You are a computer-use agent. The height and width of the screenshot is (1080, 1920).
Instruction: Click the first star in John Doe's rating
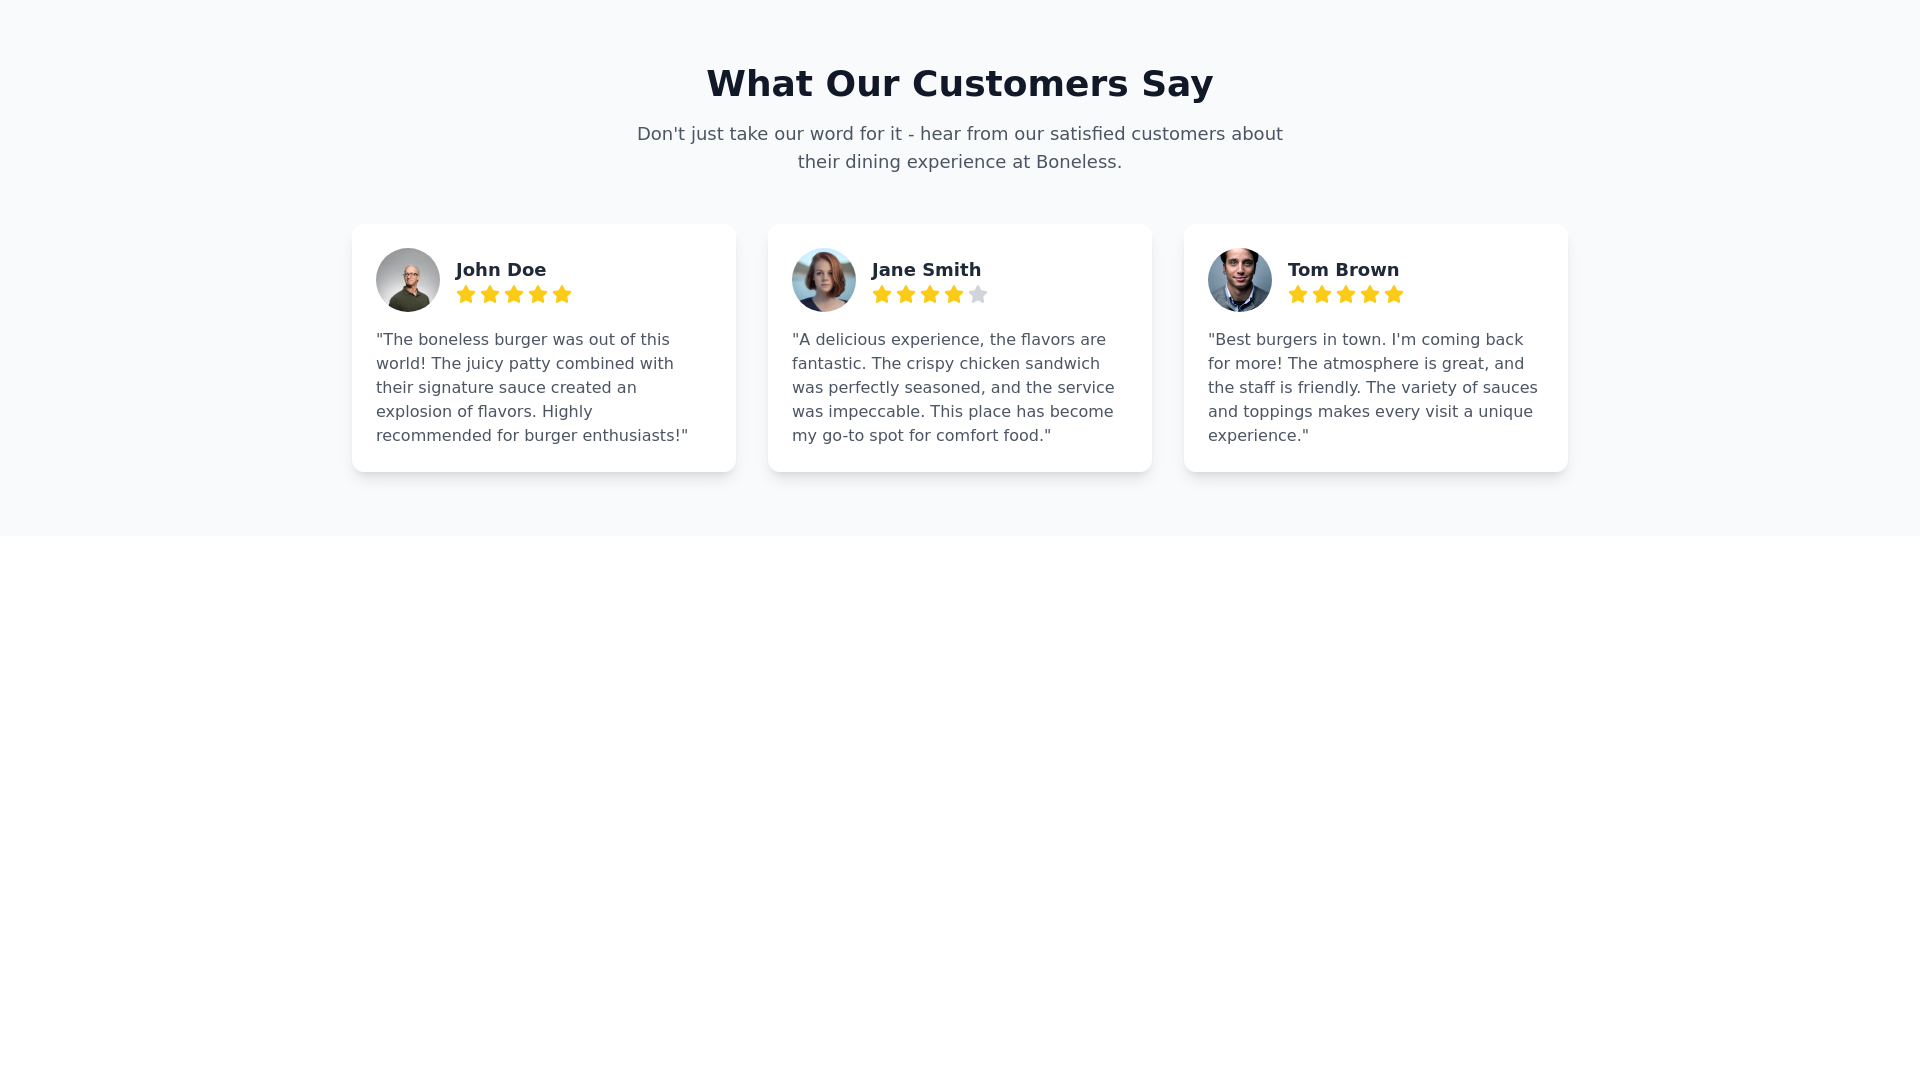(466, 294)
